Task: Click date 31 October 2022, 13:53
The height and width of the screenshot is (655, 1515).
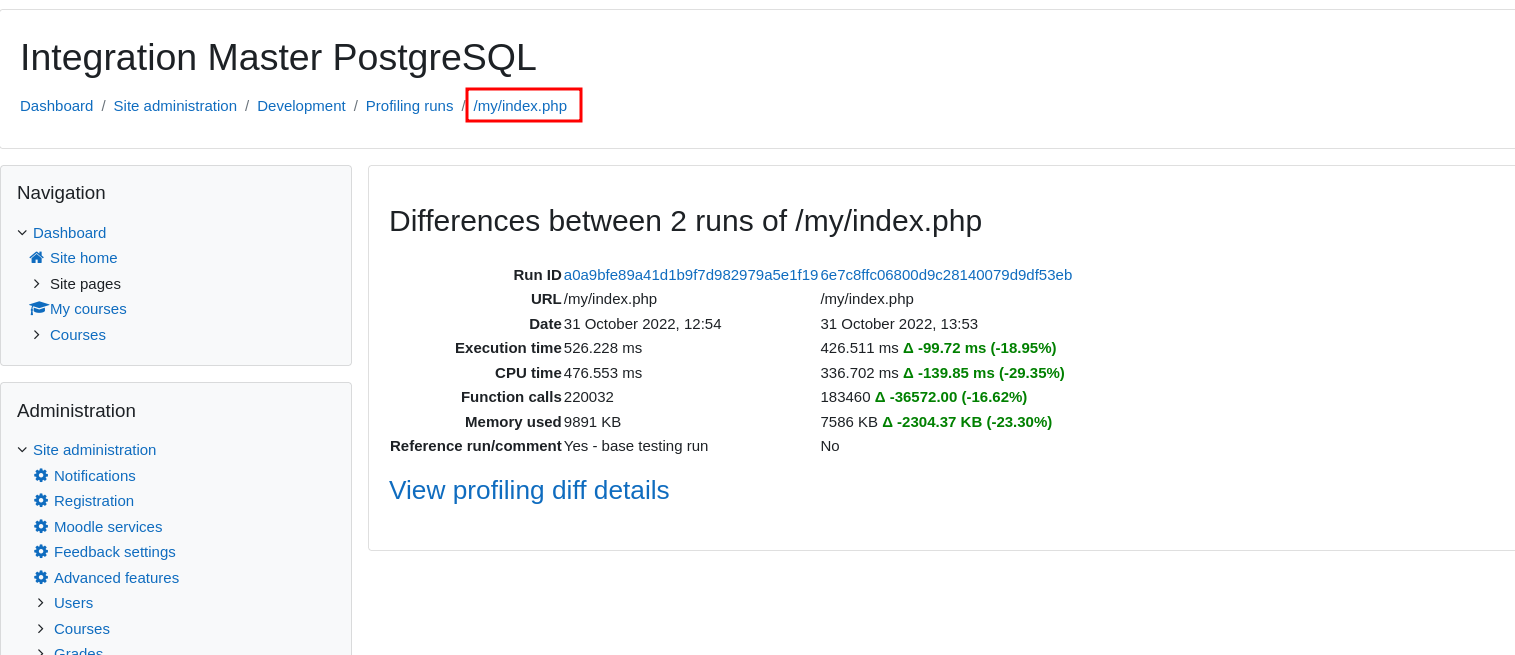Action: click(x=899, y=324)
